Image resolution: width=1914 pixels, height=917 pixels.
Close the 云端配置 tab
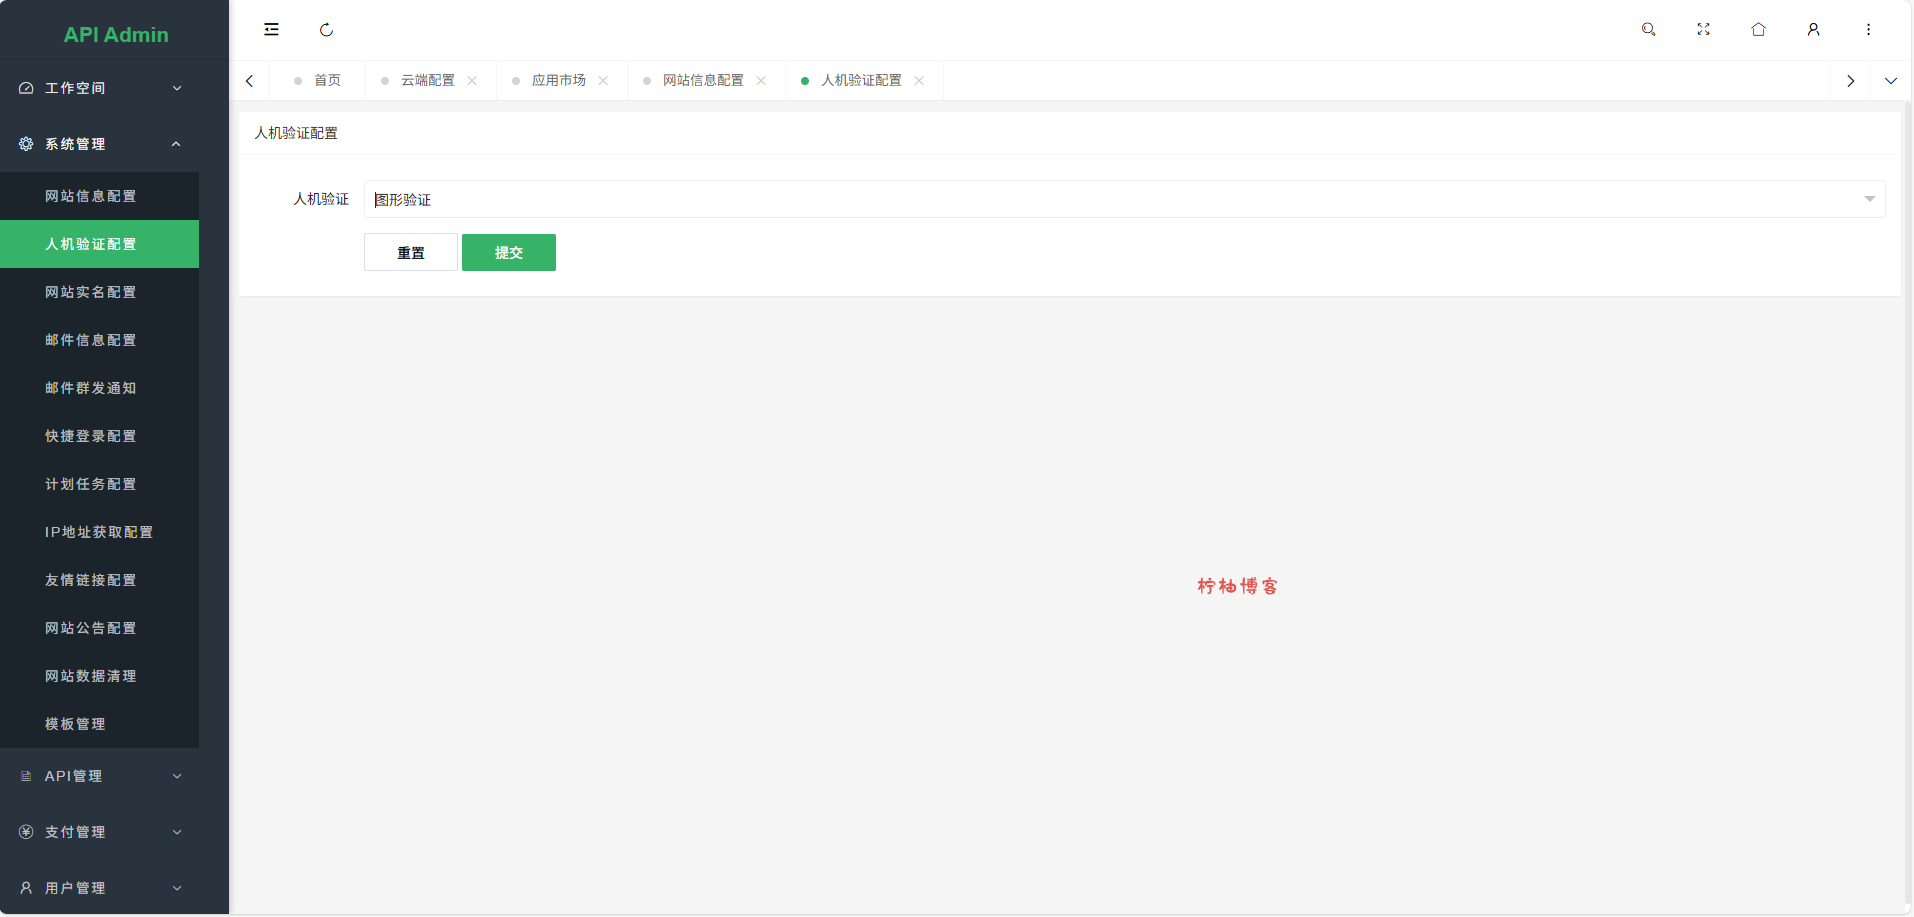472,81
